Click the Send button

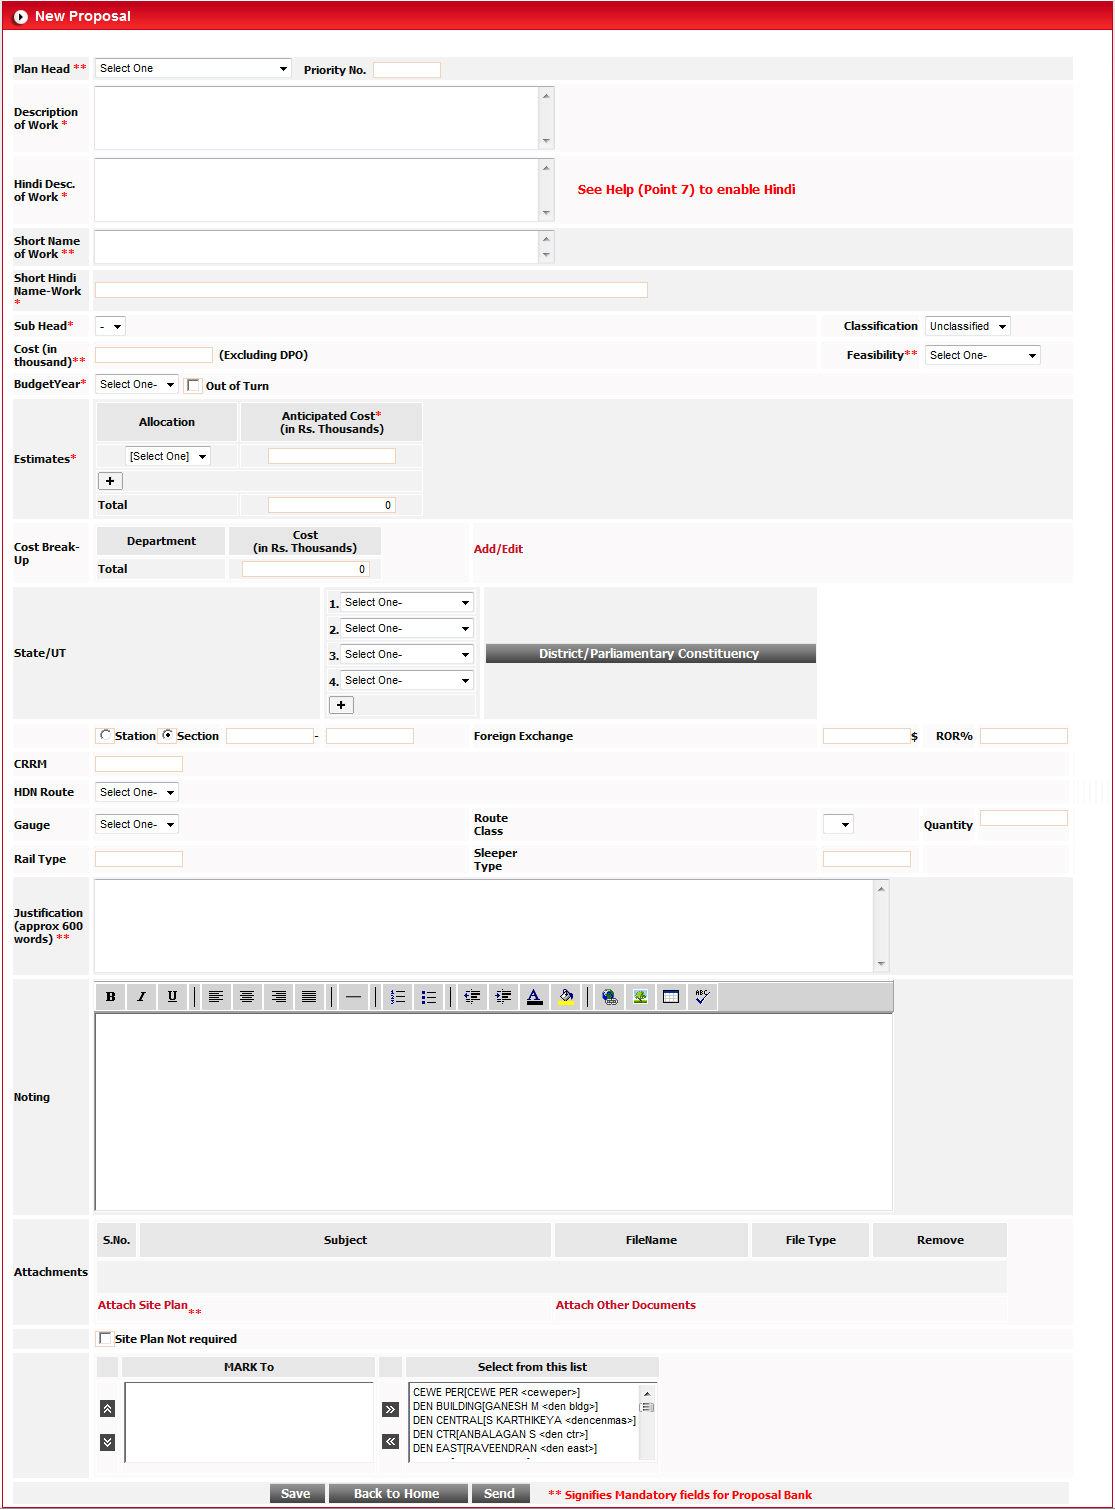[499, 1494]
